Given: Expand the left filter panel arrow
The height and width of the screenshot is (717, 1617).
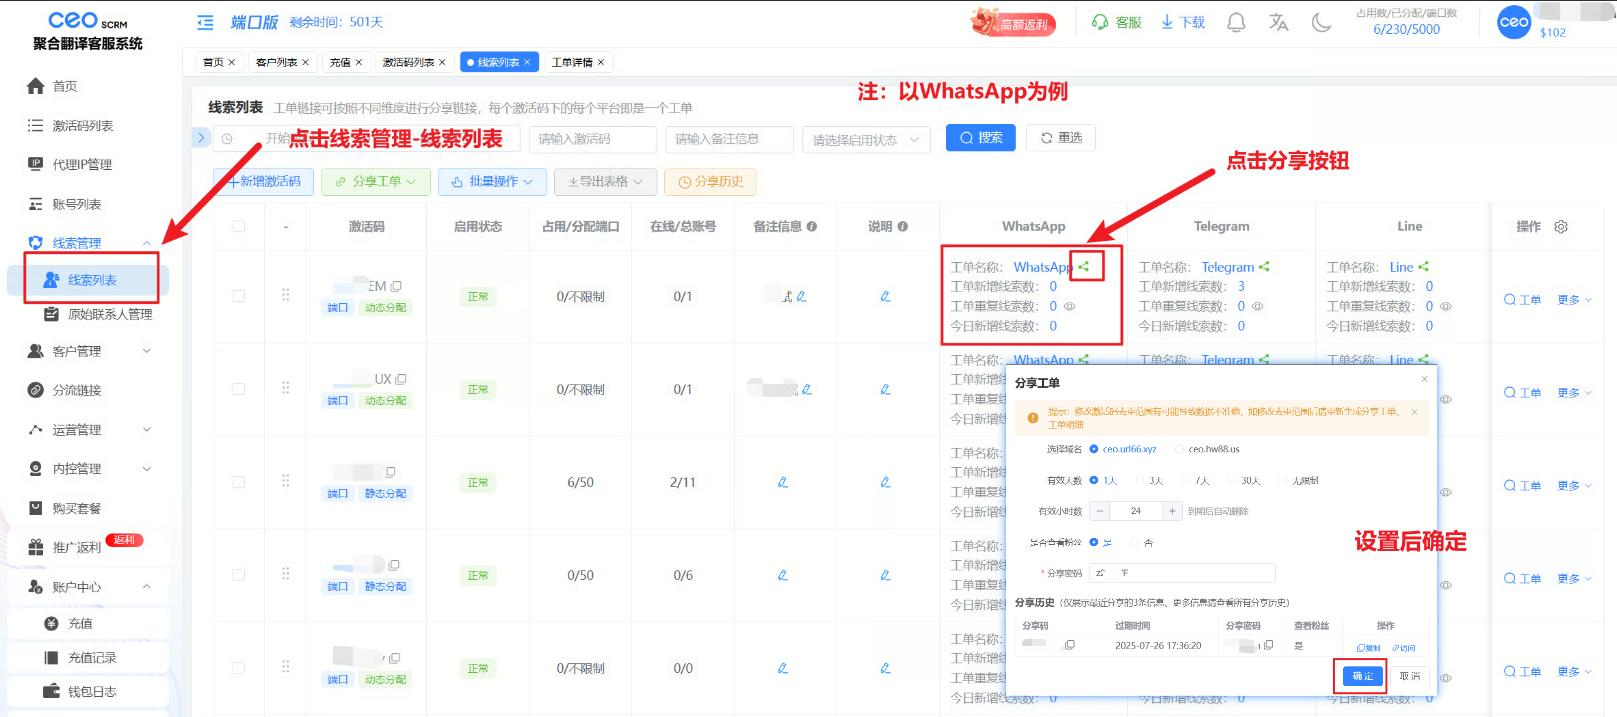Looking at the screenshot, I should pos(201,138).
